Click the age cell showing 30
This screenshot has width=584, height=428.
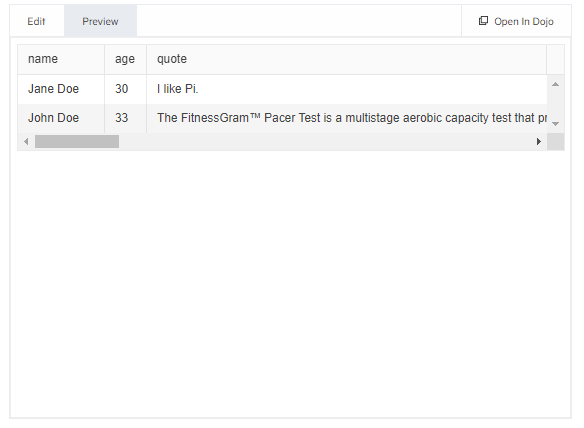click(126, 89)
